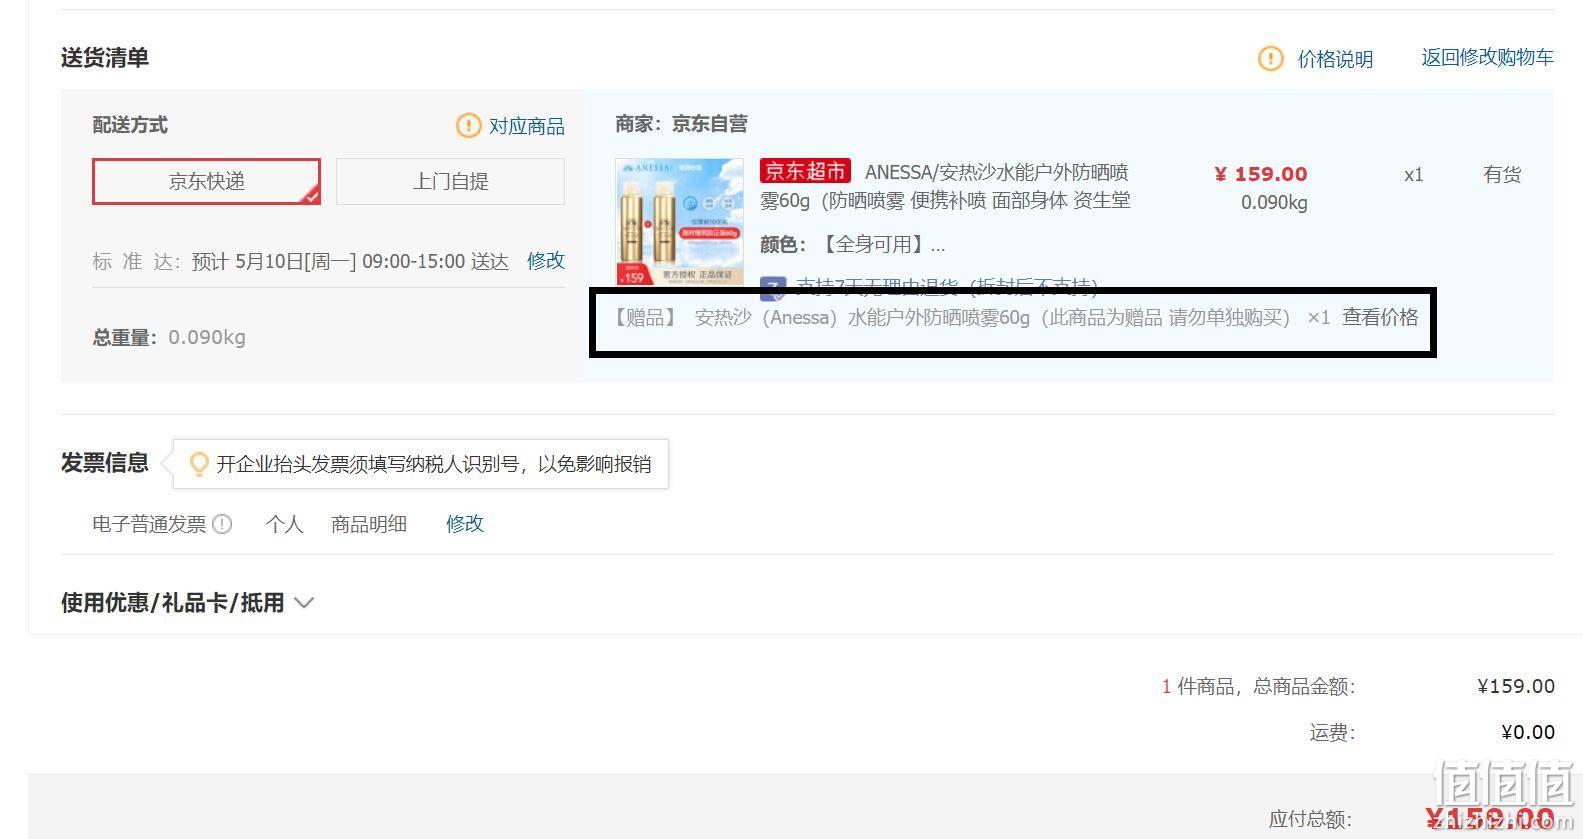
Task: Click the 颜色：【全身可用】 attribute text
Action: pos(852,245)
